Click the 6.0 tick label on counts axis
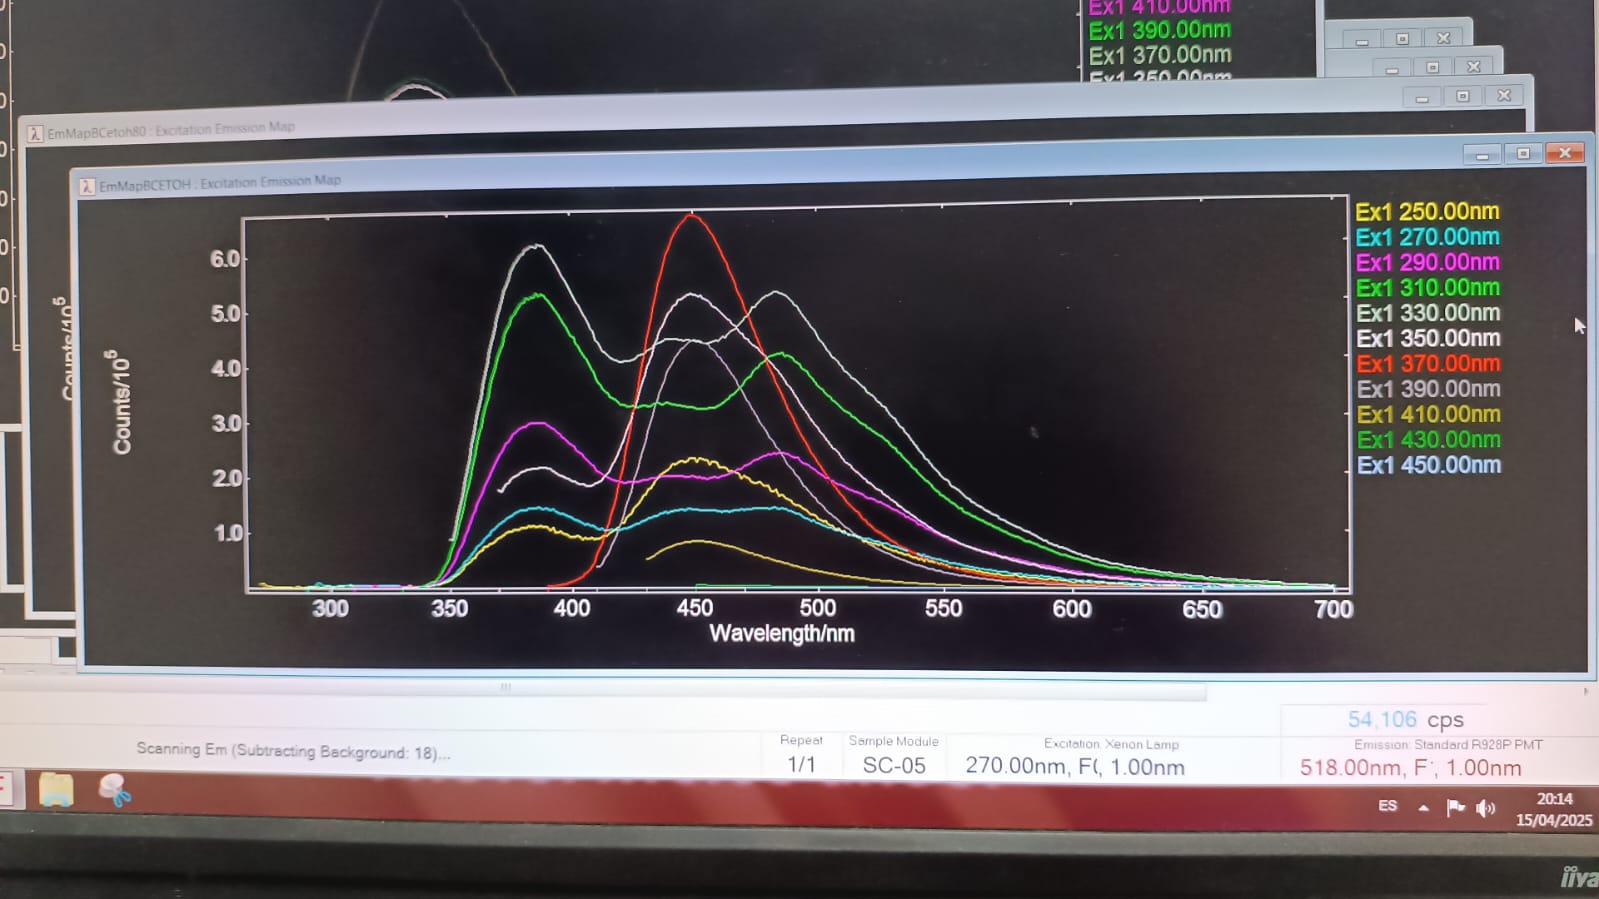The height and width of the screenshot is (899, 1599). point(225,259)
